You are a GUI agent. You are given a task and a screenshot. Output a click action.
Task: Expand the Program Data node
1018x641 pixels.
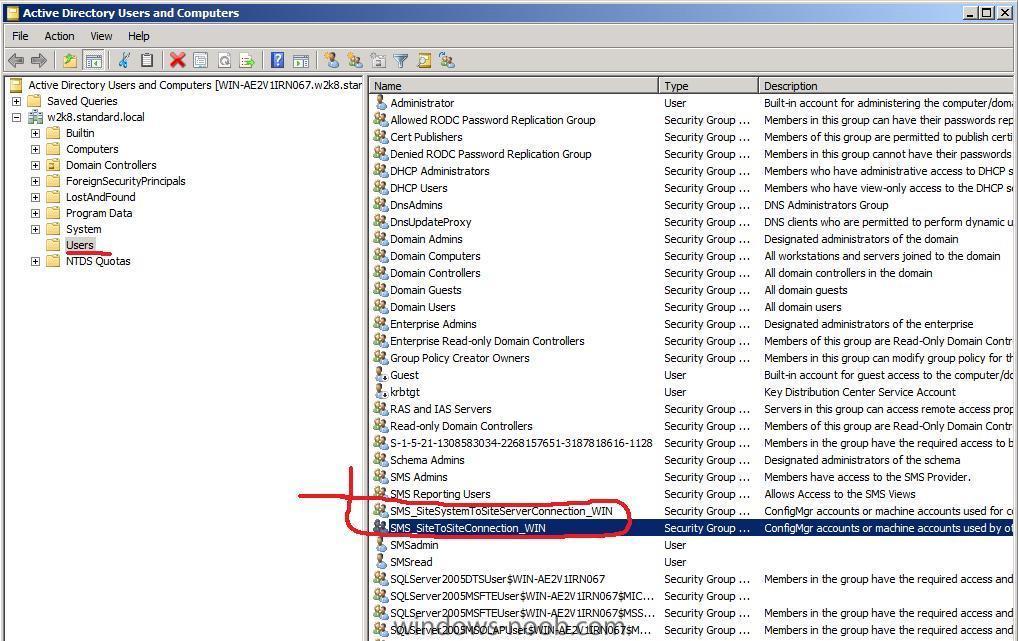35,214
